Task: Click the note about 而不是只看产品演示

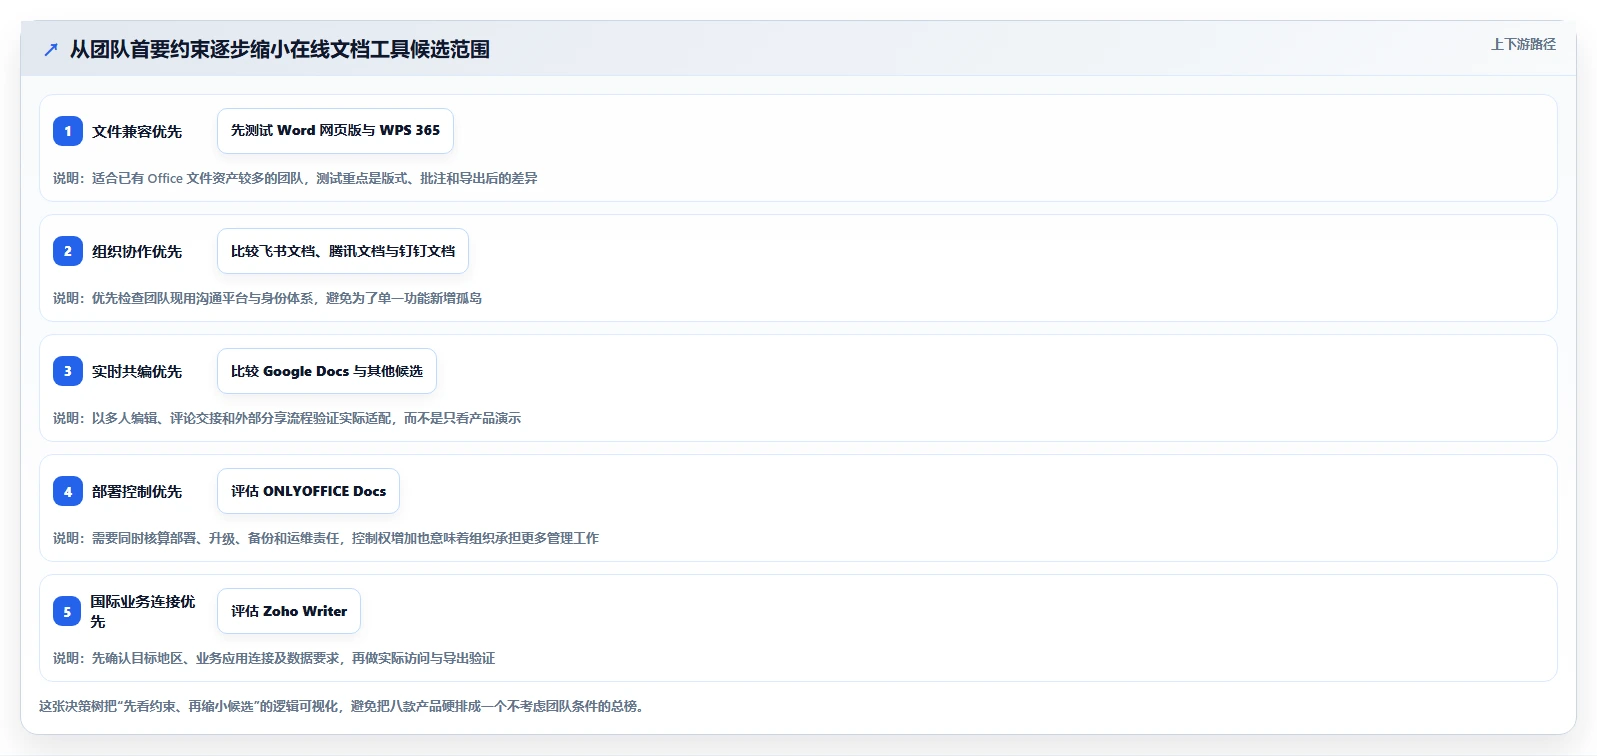Action: 287,418
